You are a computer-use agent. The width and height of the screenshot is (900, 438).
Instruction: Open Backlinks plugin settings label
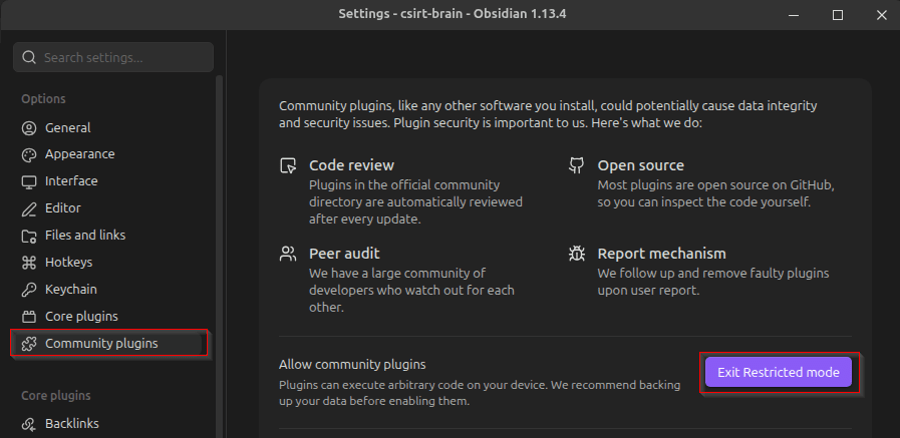tap(72, 423)
